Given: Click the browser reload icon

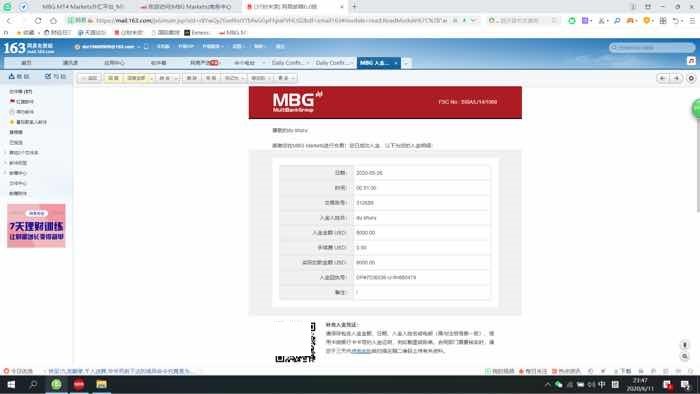Looking at the screenshot, I should (x=38, y=21).
